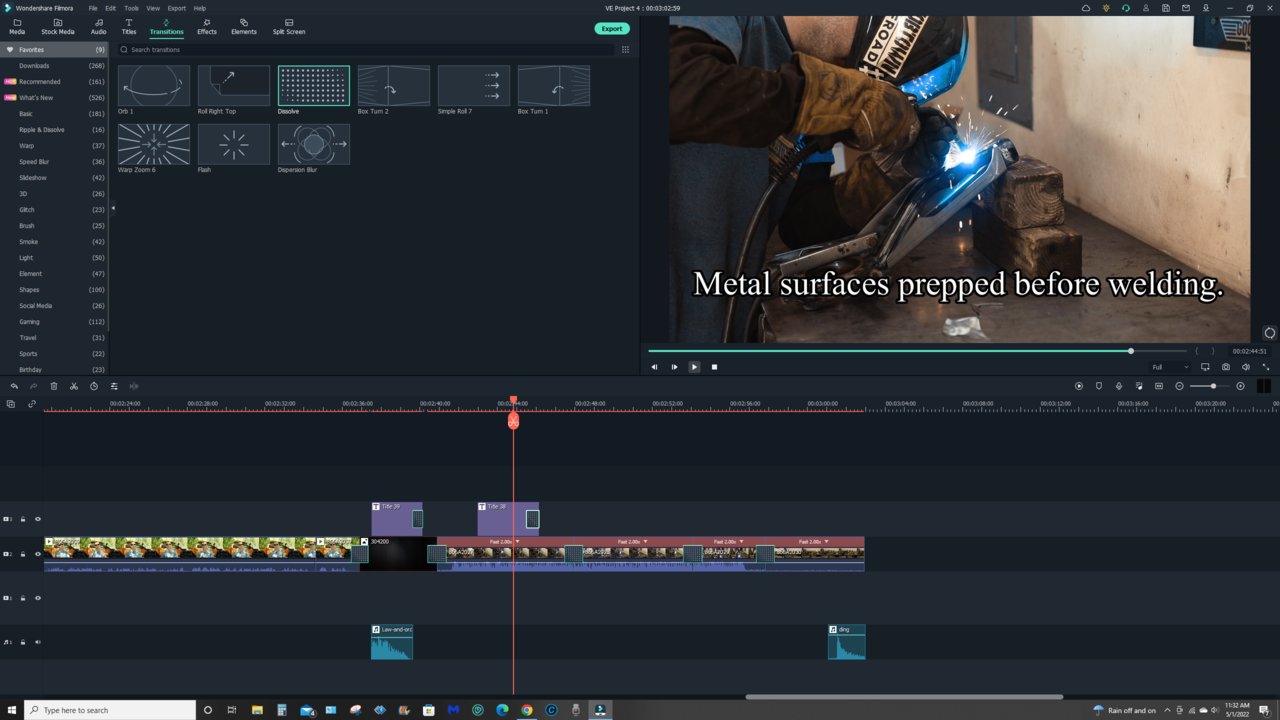Screen dimensions: 1280x720
Task: Step forward one frame in preview
Action: click(x=675, y=367)
